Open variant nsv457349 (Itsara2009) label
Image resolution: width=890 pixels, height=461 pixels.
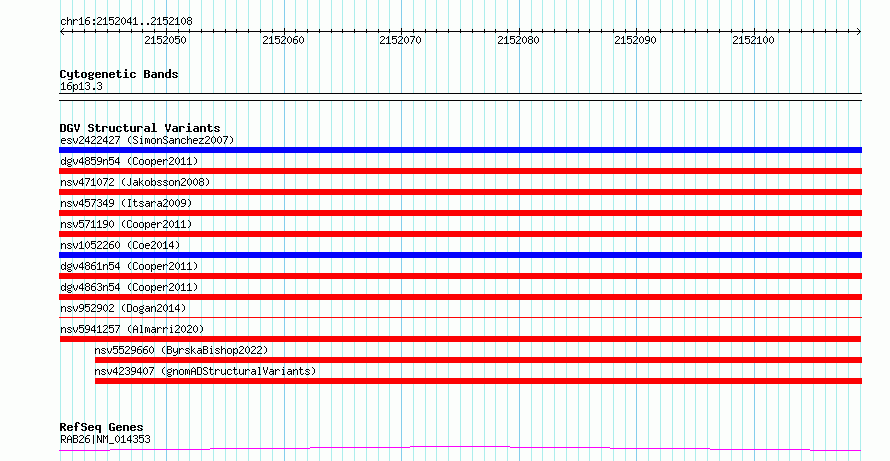(x=126, y=203)
